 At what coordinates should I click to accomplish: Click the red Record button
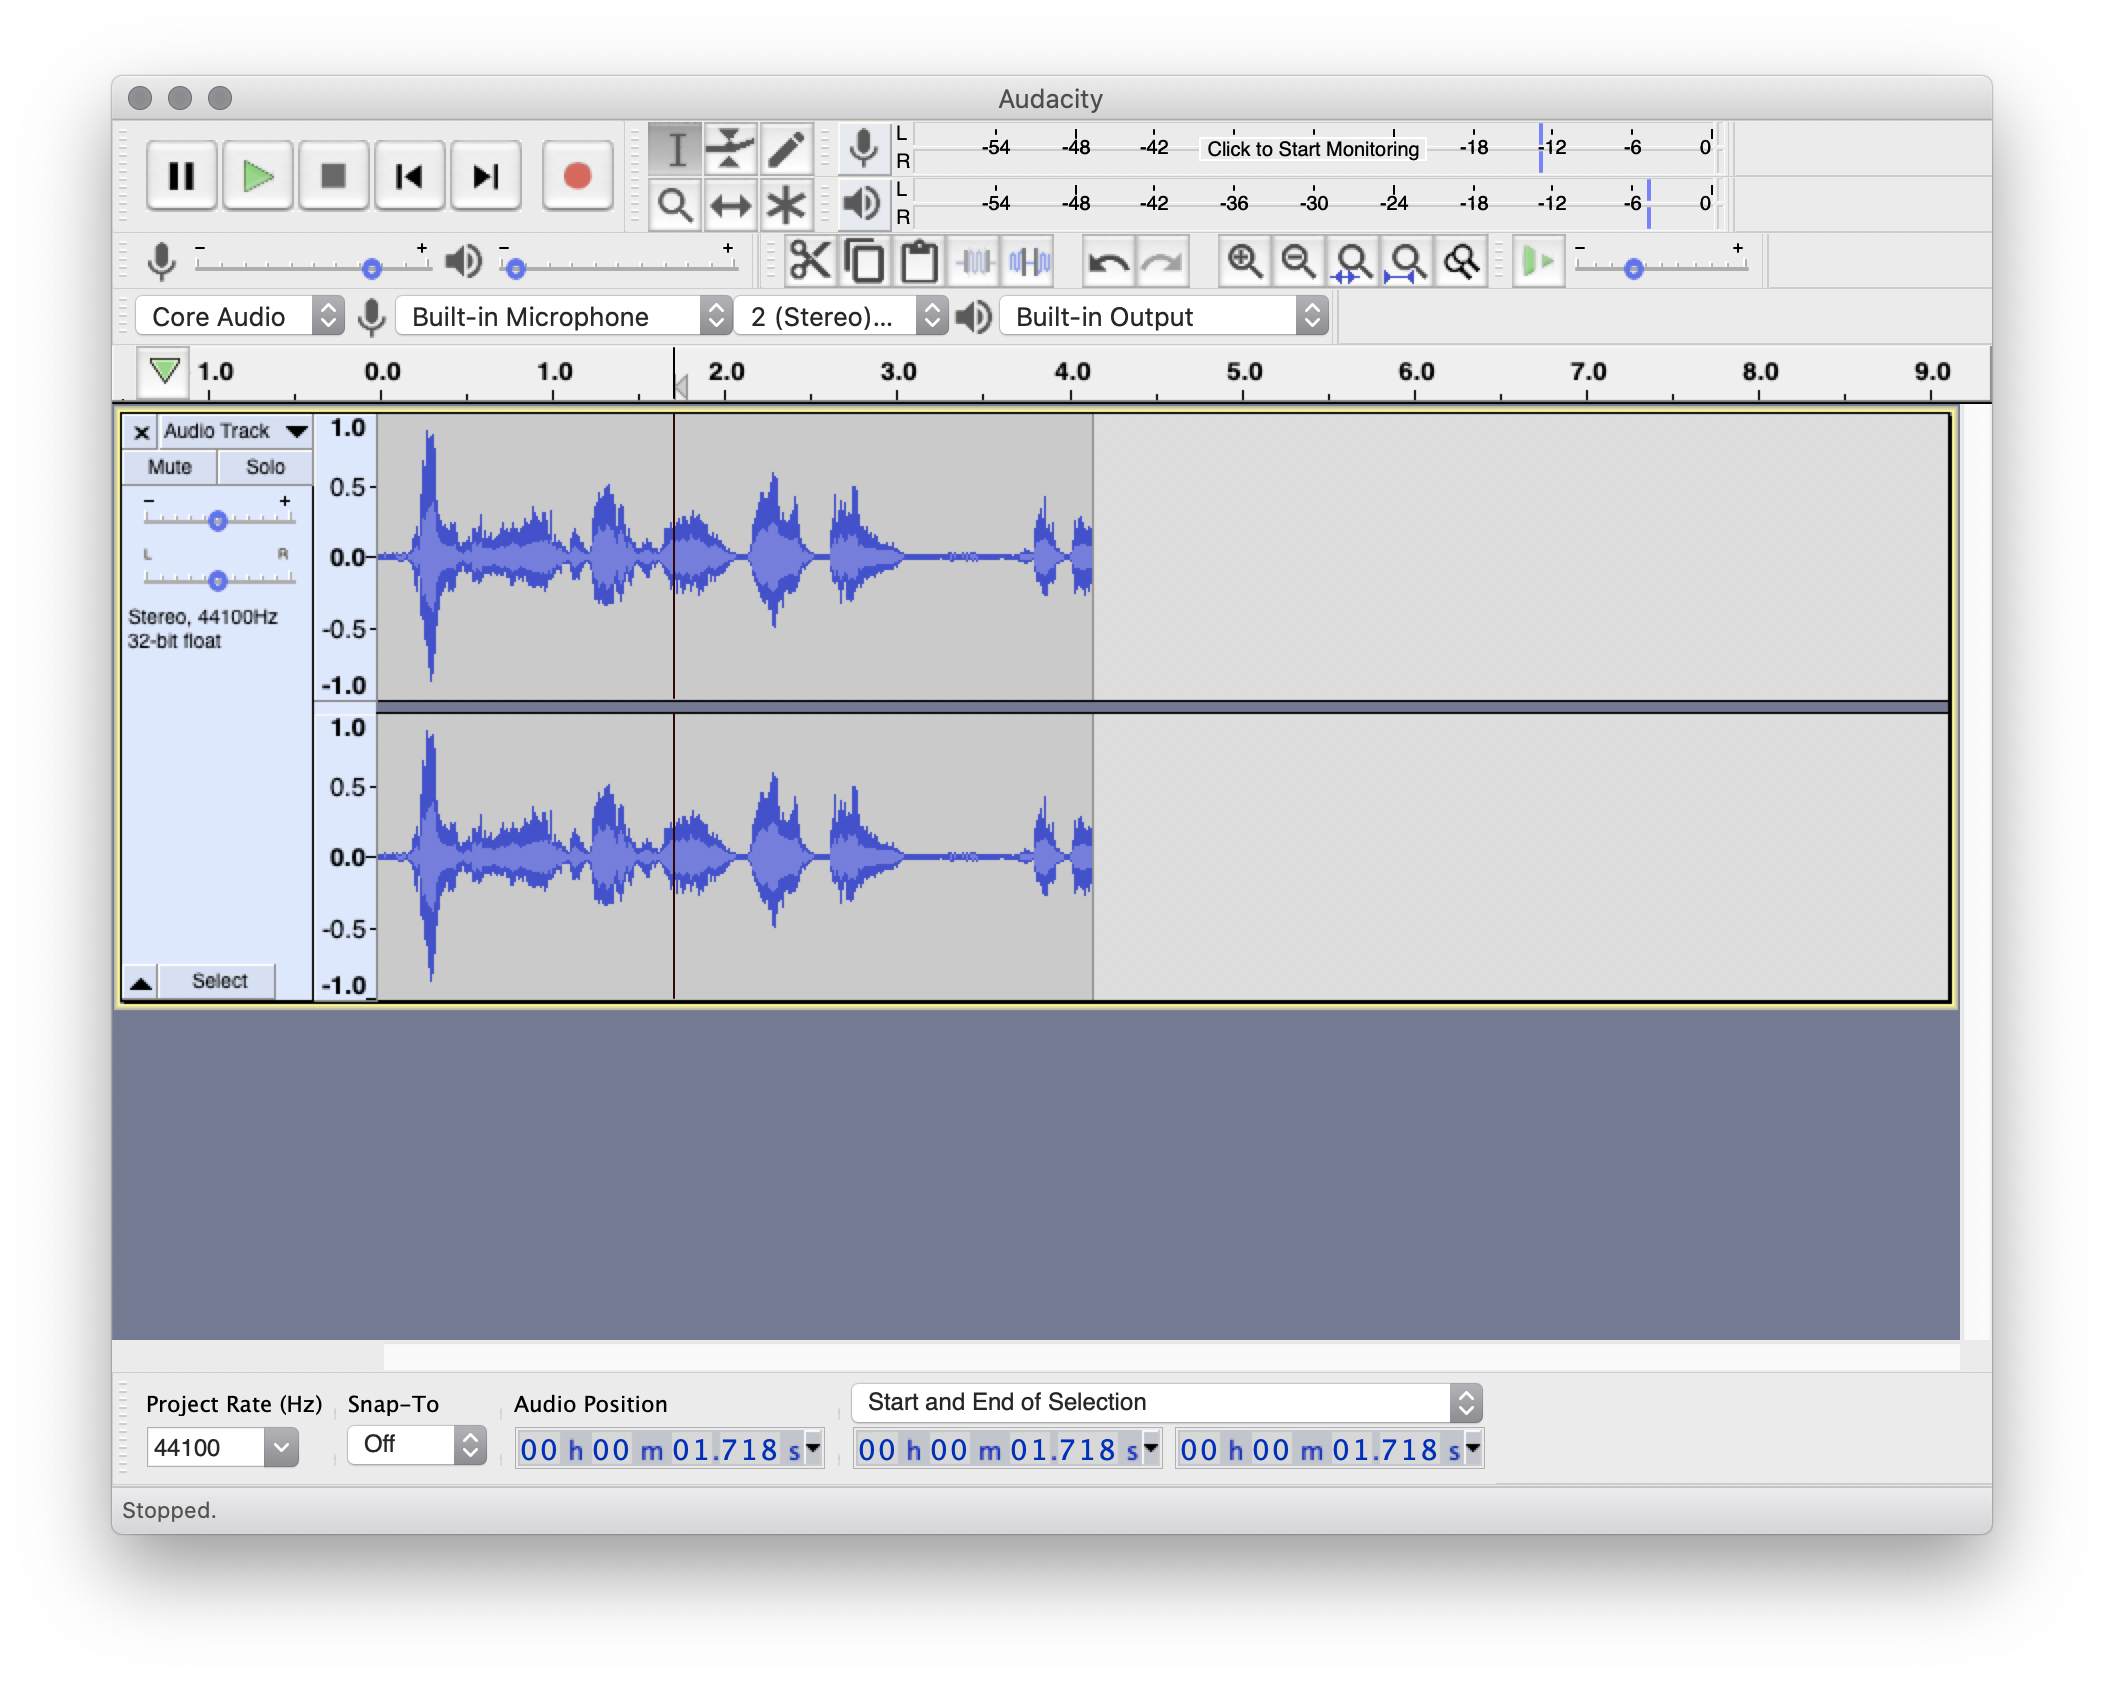577,177
